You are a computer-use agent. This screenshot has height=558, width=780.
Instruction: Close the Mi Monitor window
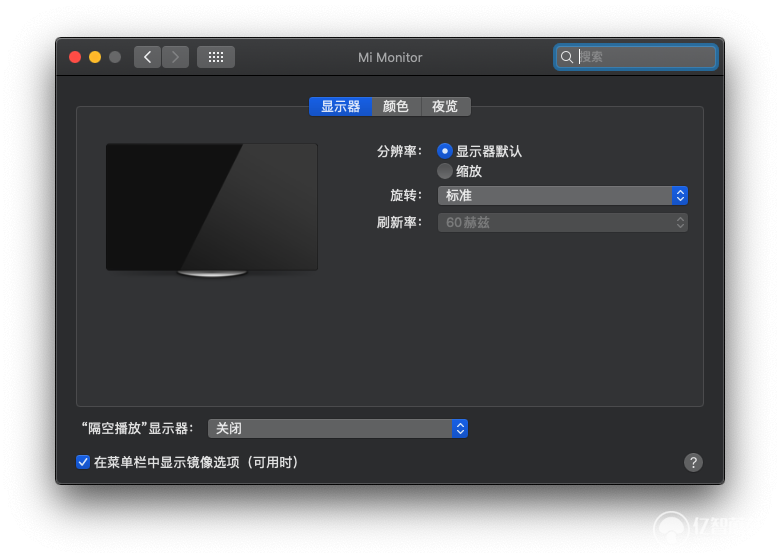tap(75, 57)
